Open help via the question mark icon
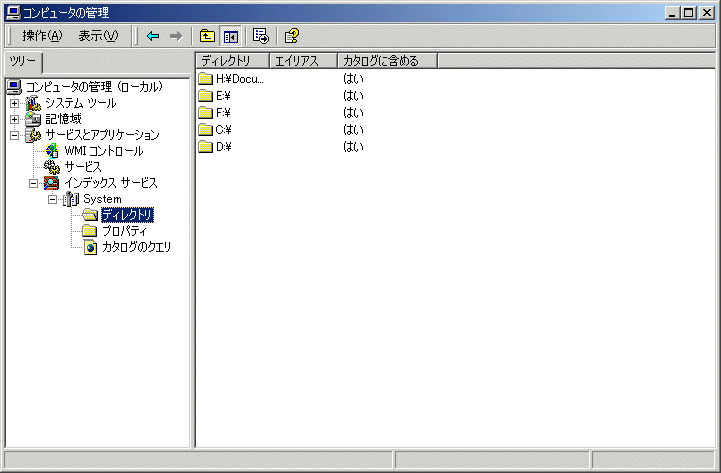Image resolution: width=721 pixels, height=473 pixels. (292, 36)
